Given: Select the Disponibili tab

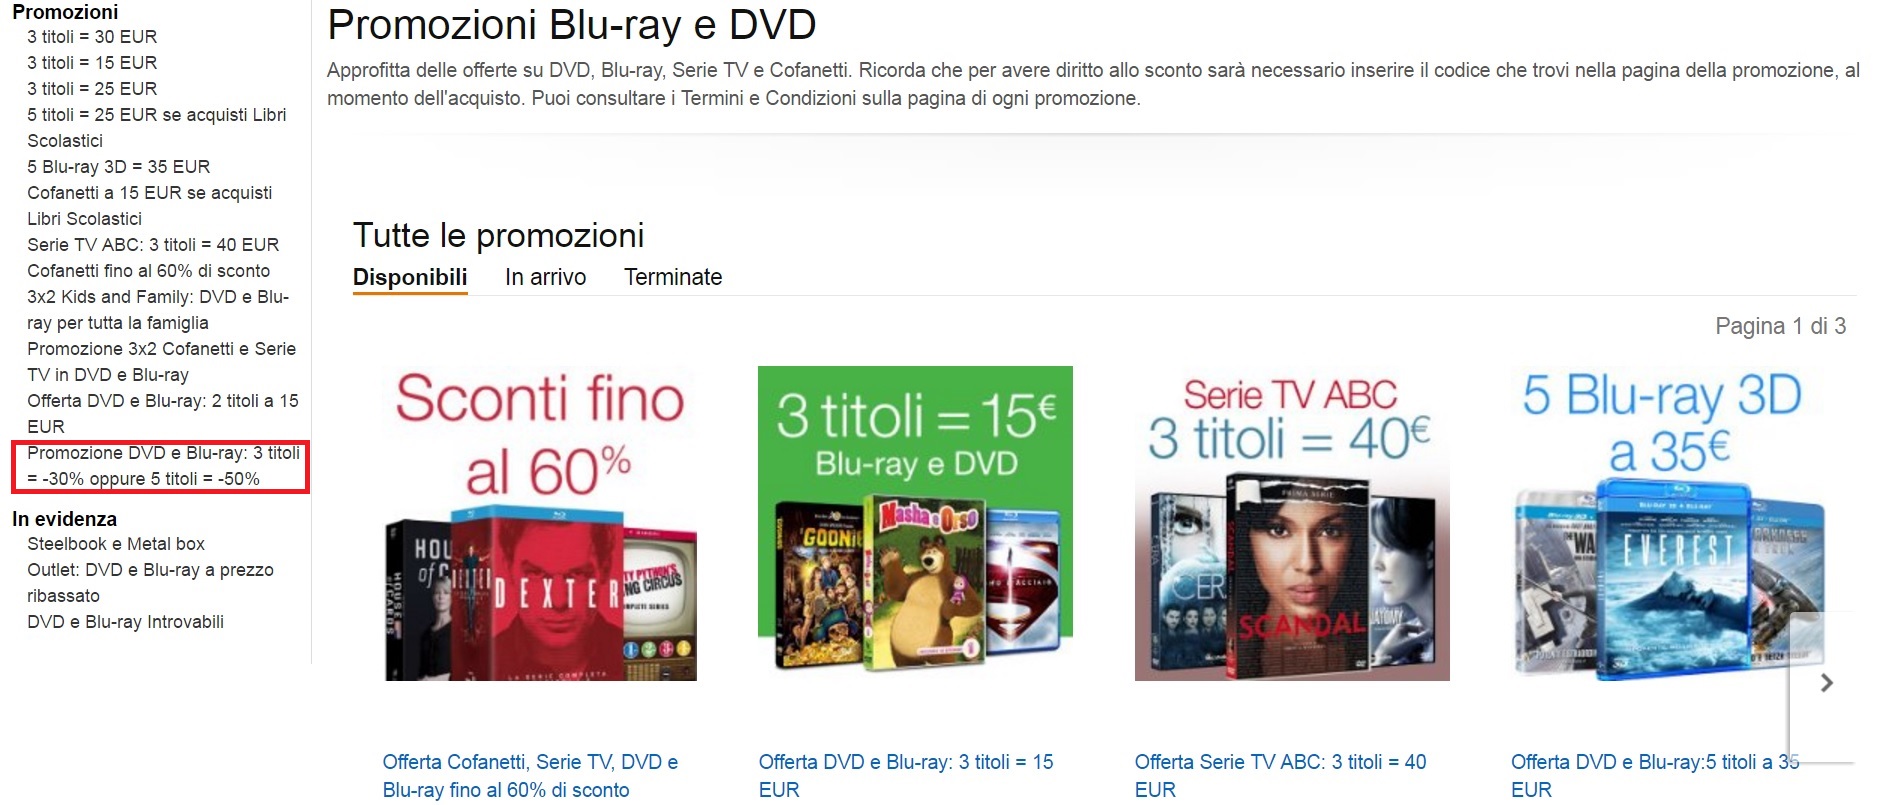Looking at the screenshot, I should 410,278.
